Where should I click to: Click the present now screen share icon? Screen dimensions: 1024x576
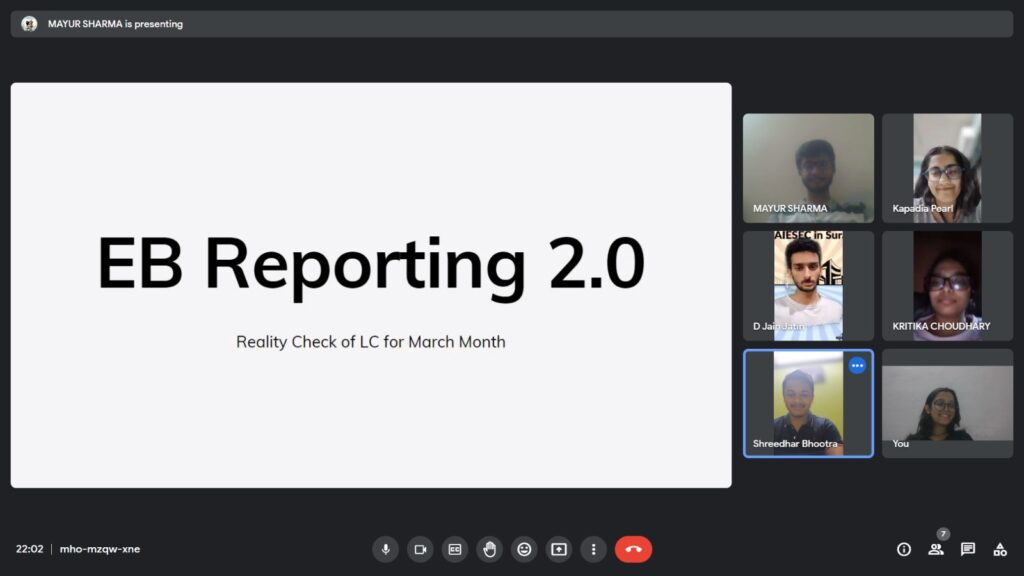pos(559,549)
